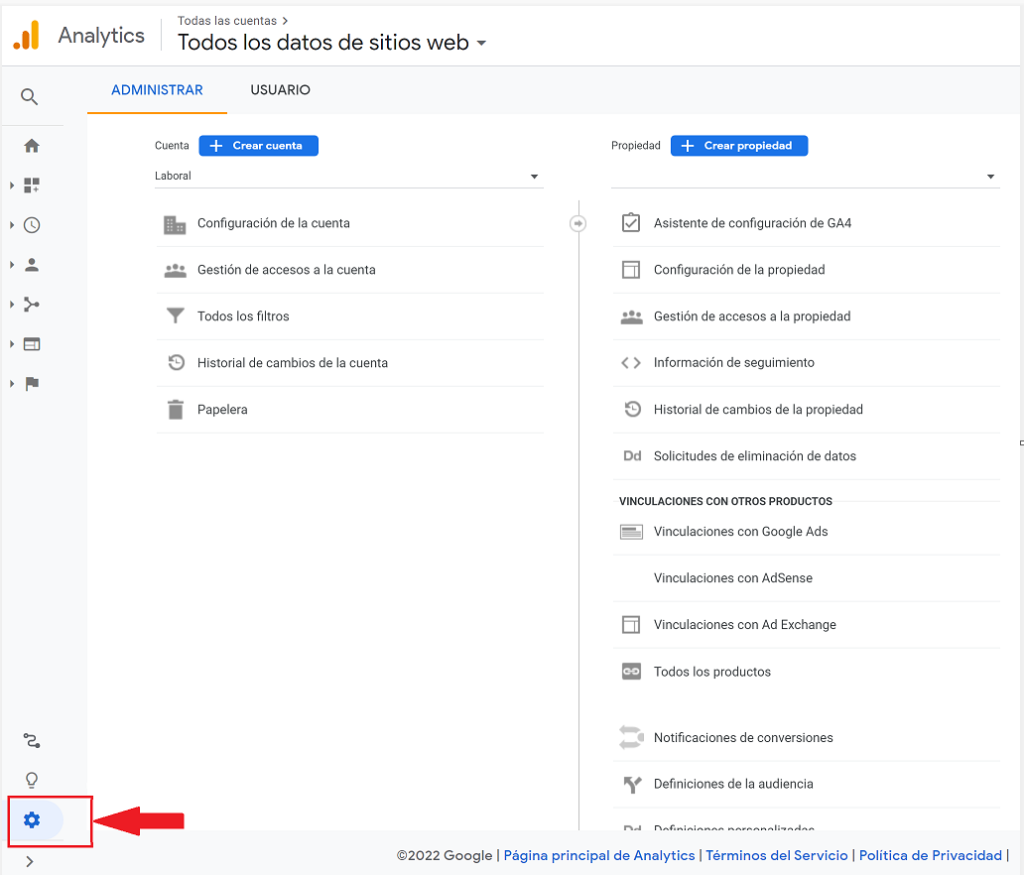Click building icon beside Configuración de la cuenta
The image size is (1024, 875).
pyautogui.click(x=174, y=225)
